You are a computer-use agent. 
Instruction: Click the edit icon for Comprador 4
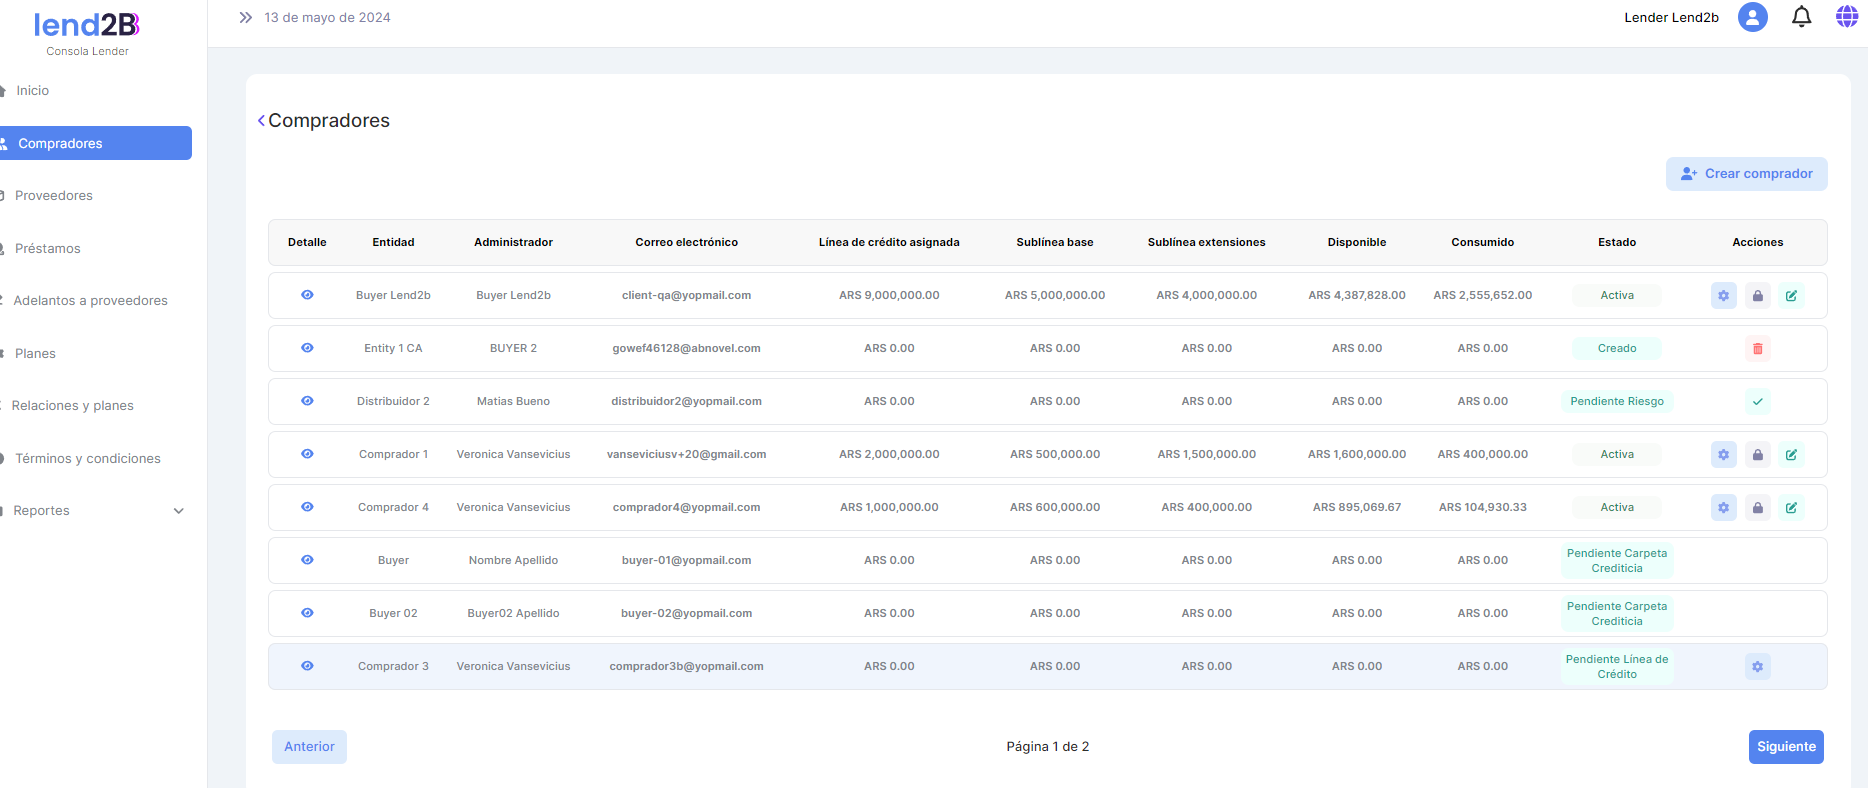(x=1791, y=508)
